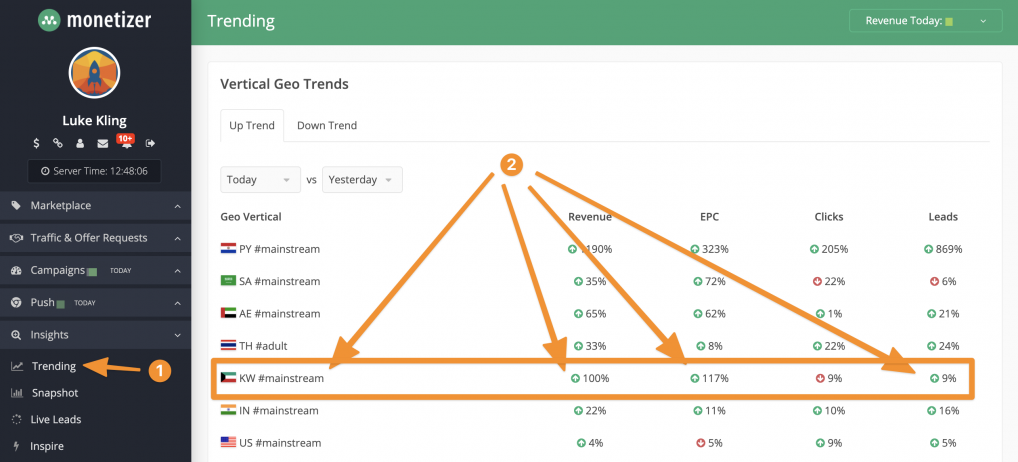Image resolution: width=1018 pixels, height=462 pixels.
Task: Select the US #mainstream row label
Action: click(x=280, y=443)
